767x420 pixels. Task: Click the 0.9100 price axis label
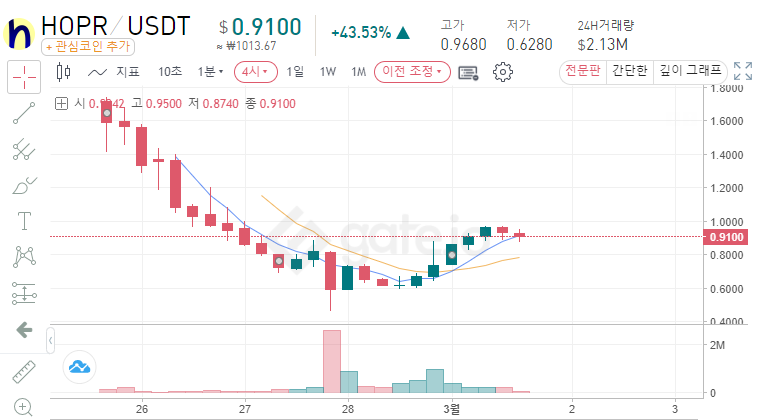click(x=725, y=237)
